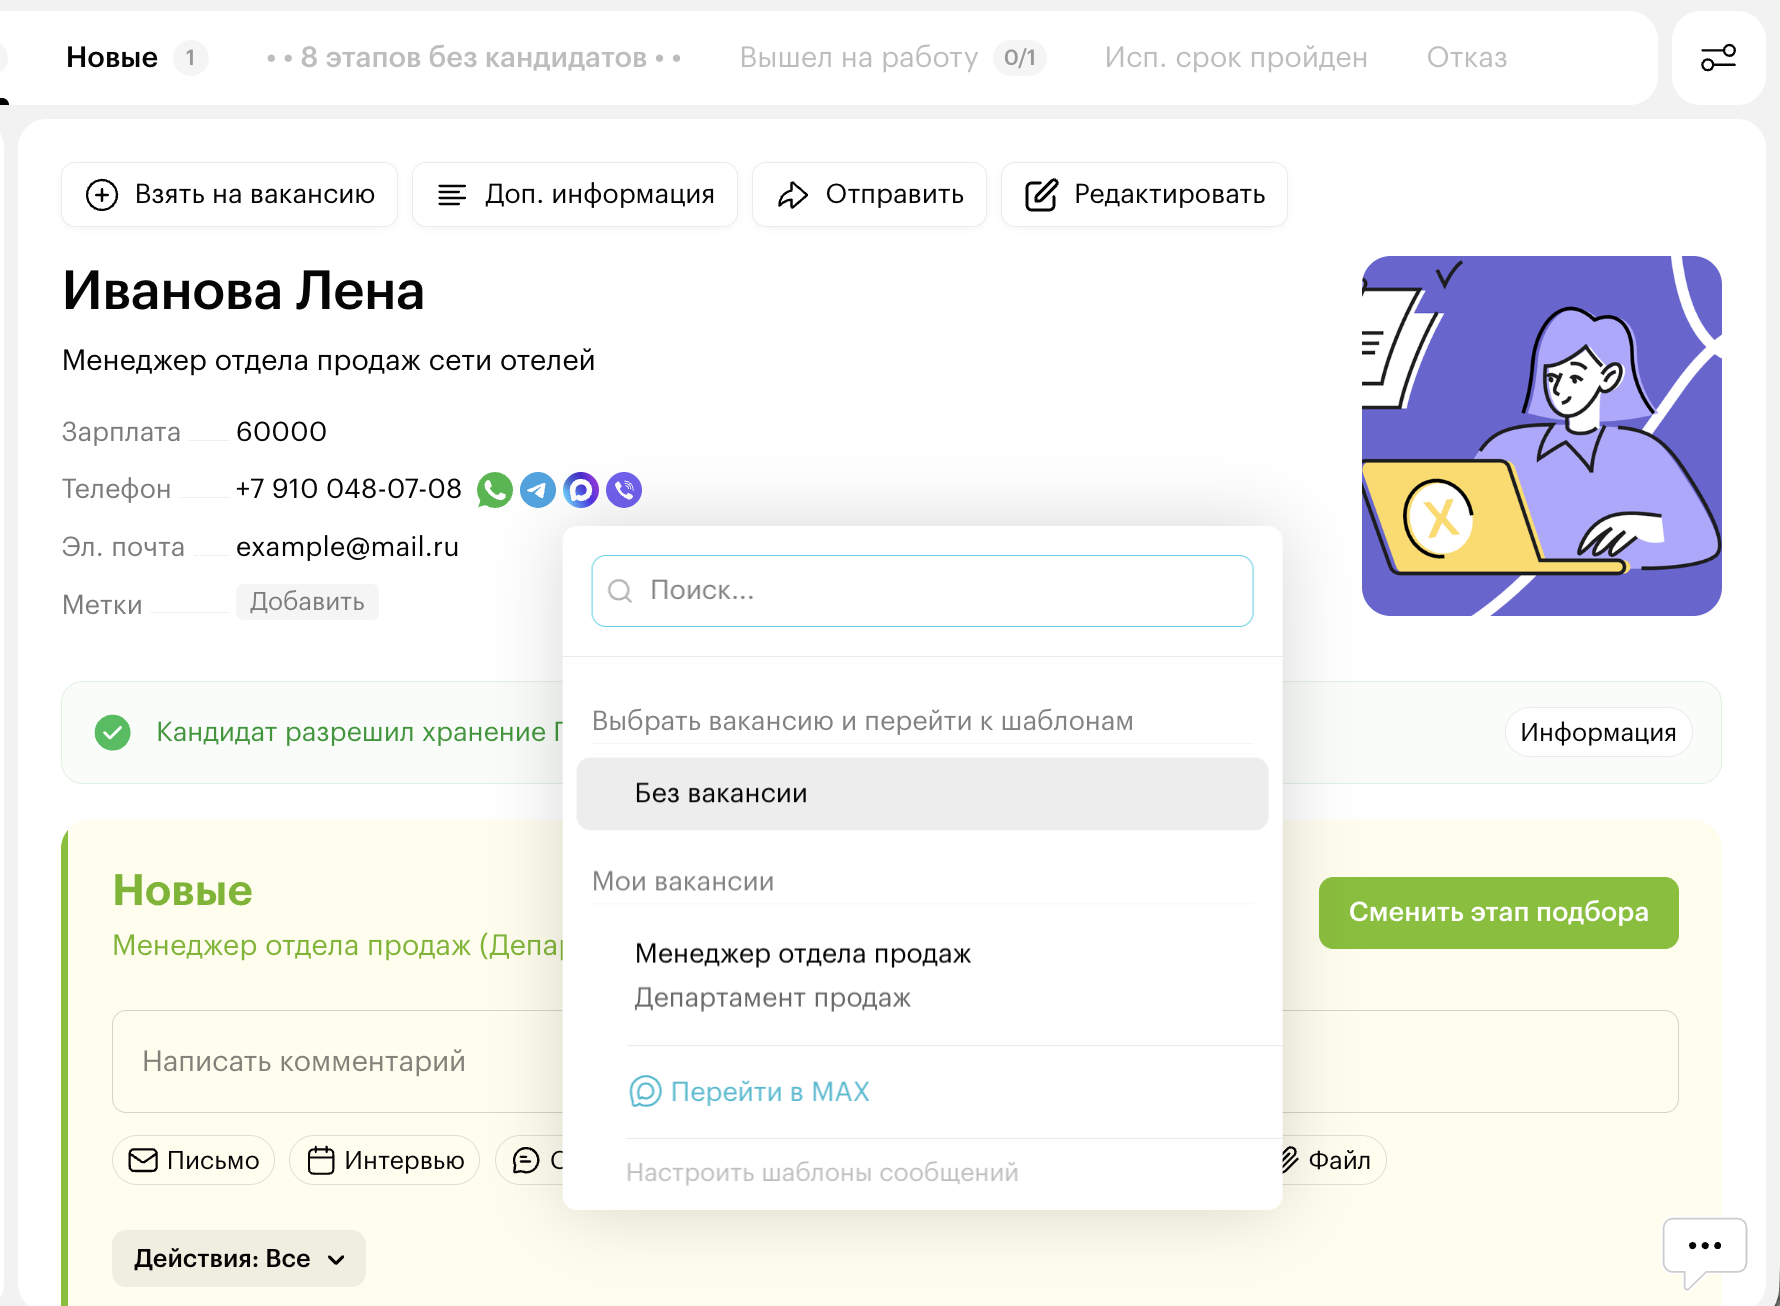Click the Viber icon next to phone
Viewport: 1780px width, 1306px height.
click(x=624, y=490)
